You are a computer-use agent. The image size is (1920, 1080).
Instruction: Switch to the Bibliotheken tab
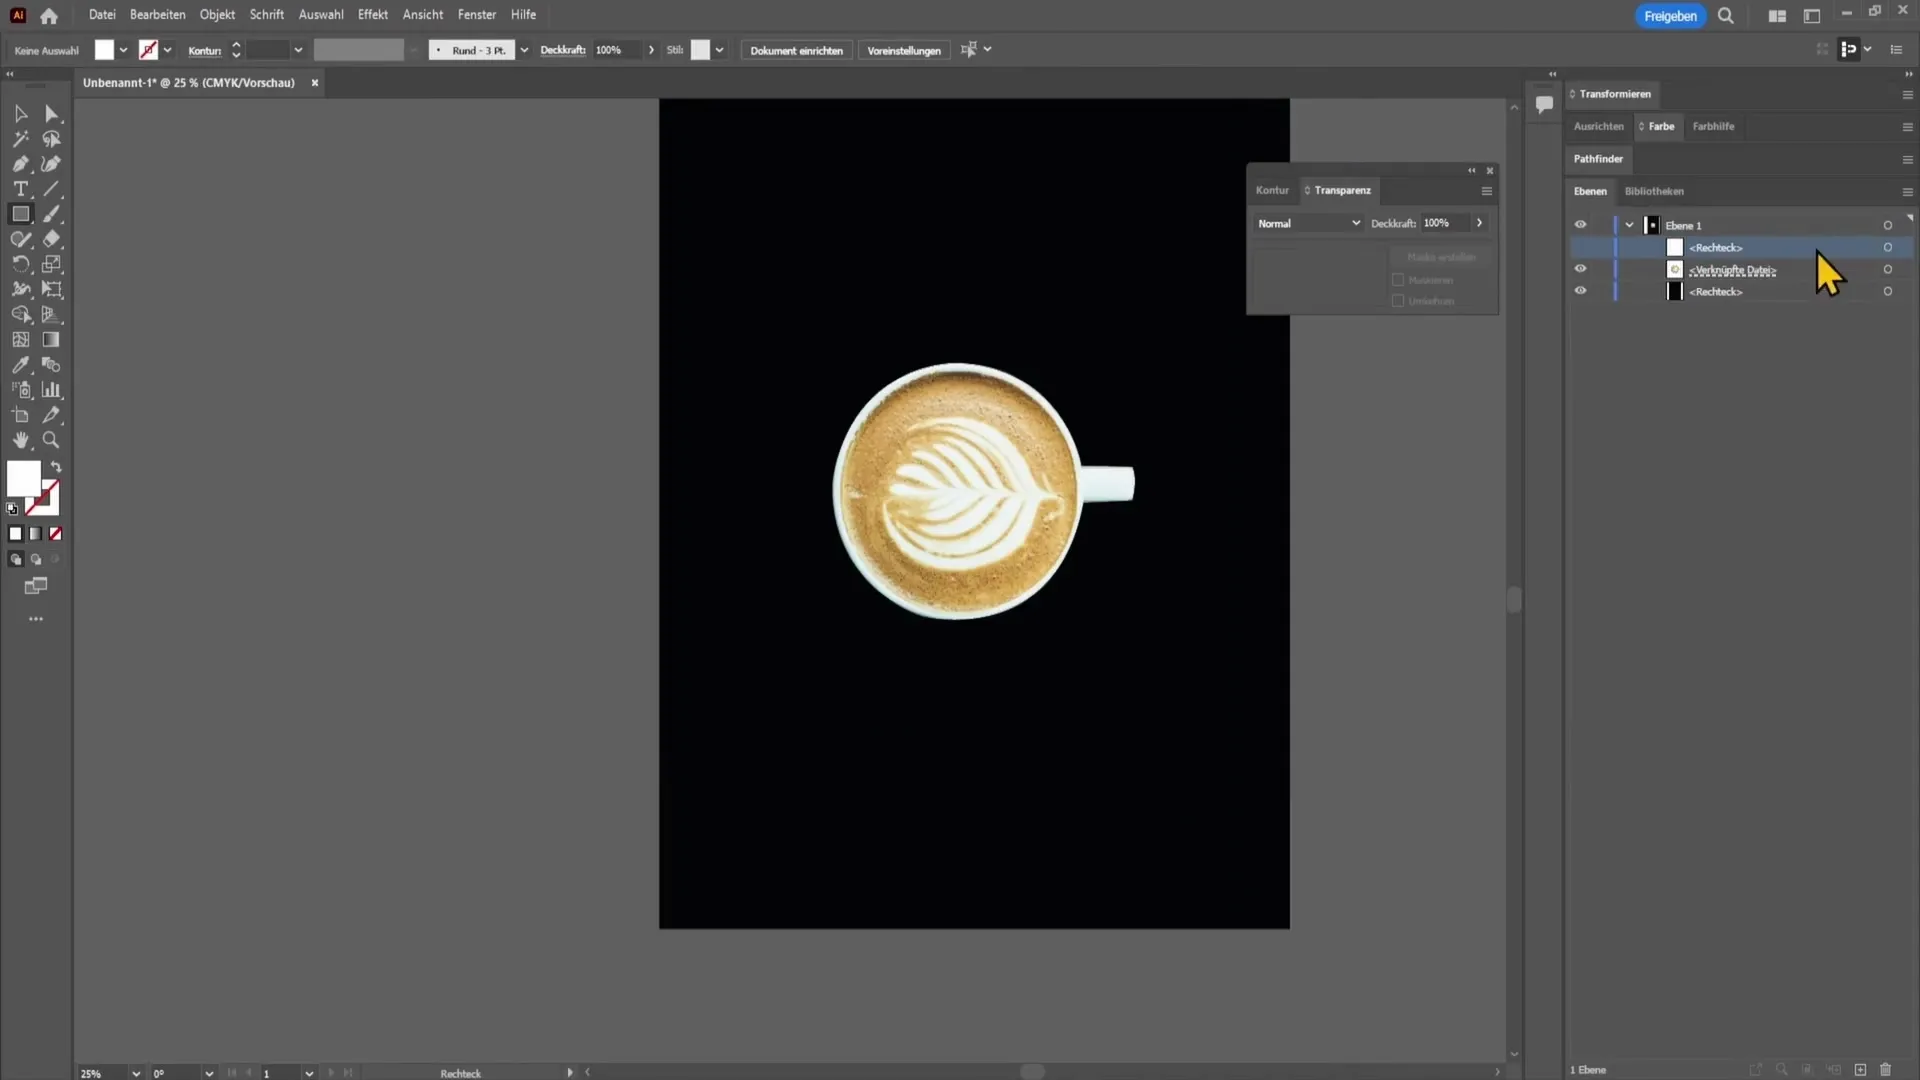(x=1654, y=191)
